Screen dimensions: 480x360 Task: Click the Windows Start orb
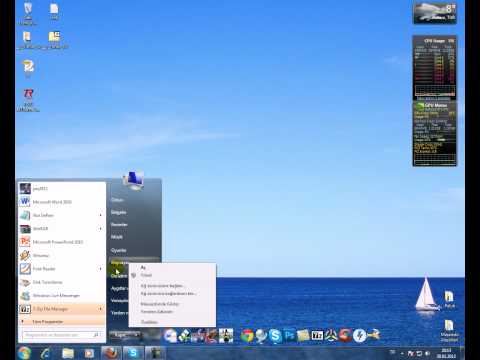tap(24, 353)
